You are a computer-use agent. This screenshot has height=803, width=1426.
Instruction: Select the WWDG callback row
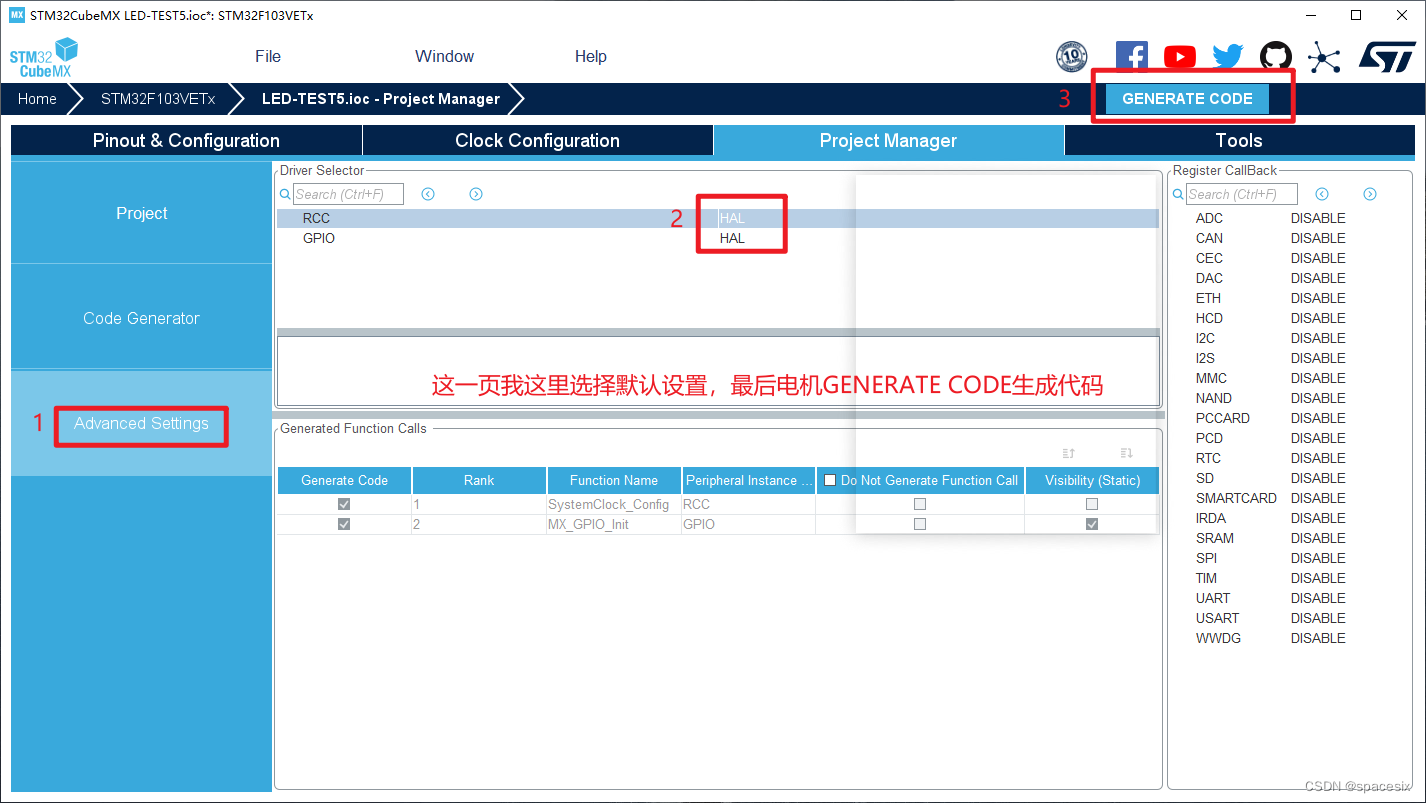[1291, 638]
